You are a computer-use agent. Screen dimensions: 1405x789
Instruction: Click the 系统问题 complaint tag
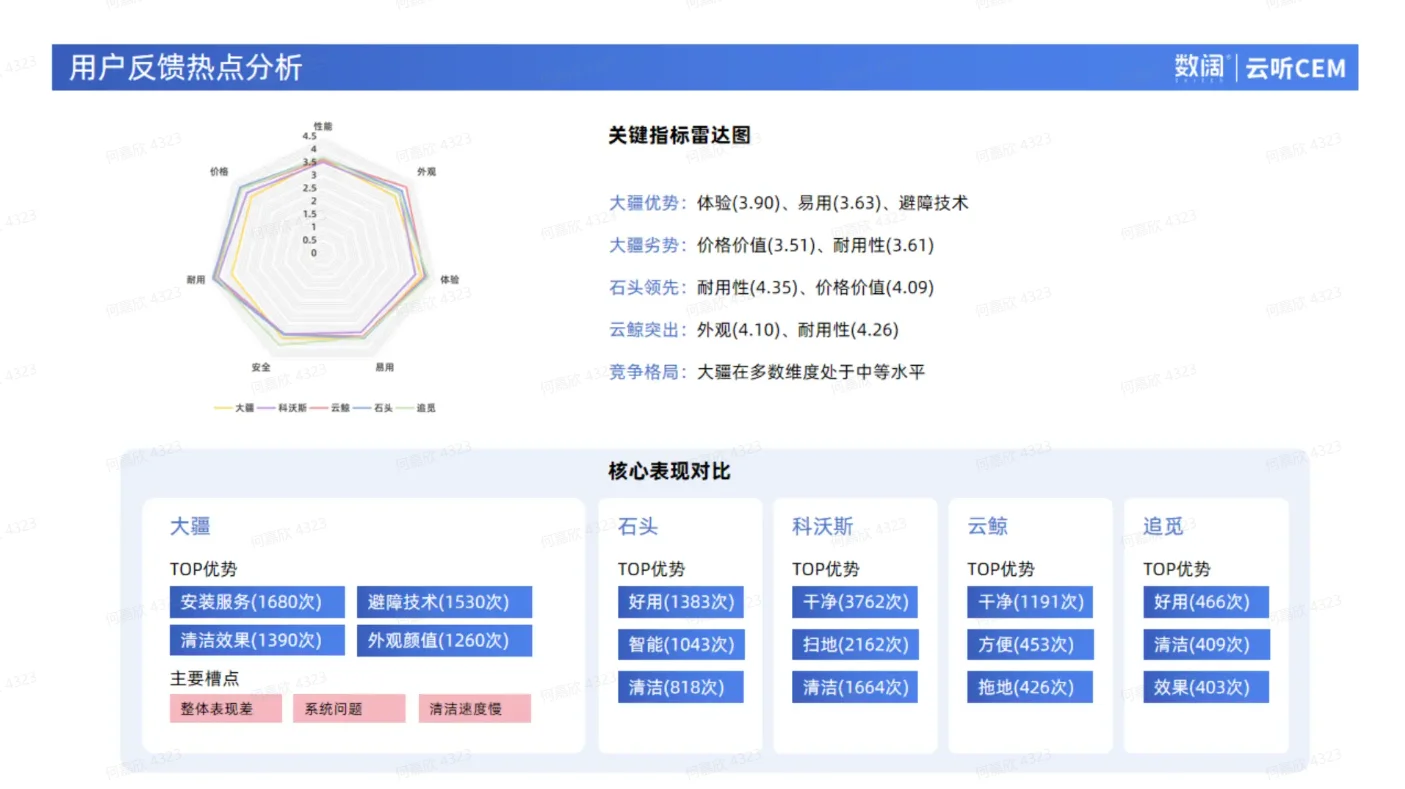pos(349,709)
